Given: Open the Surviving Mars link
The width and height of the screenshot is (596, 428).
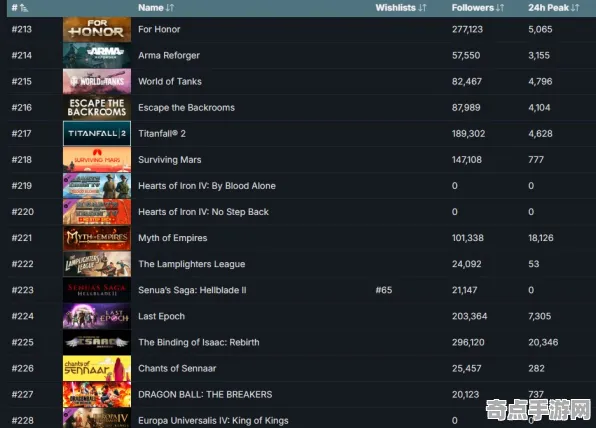Looking at the screenshot, I should (170, 160).
